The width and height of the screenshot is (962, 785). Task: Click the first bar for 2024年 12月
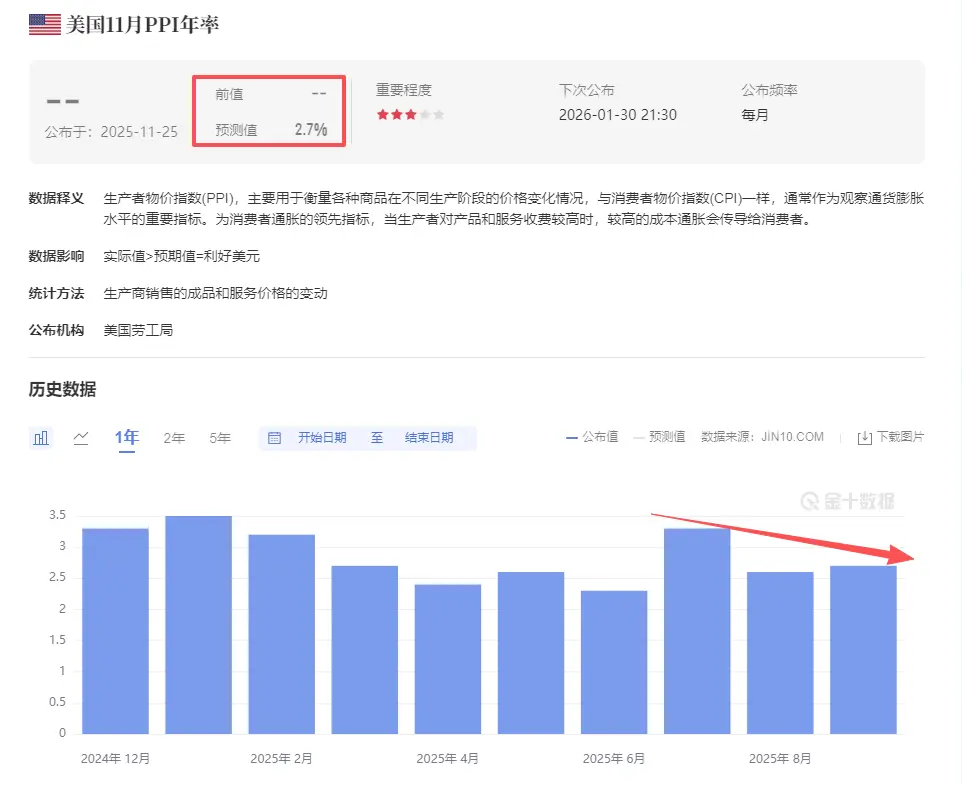[115, 630]
